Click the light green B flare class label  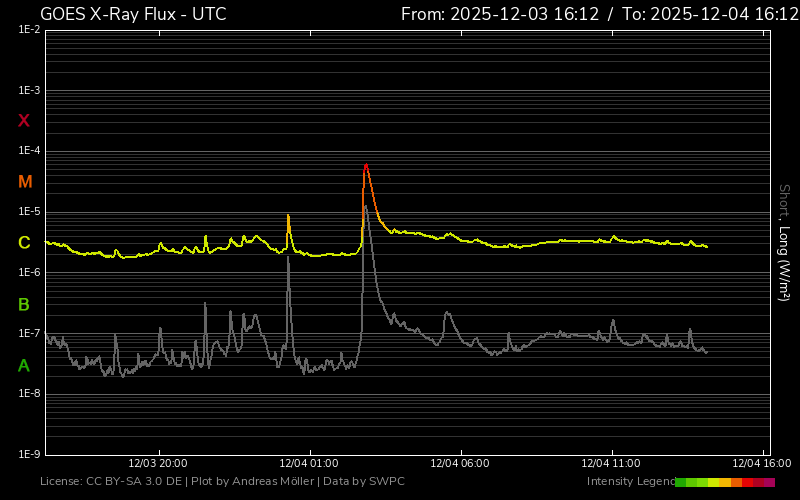[24, 304]
